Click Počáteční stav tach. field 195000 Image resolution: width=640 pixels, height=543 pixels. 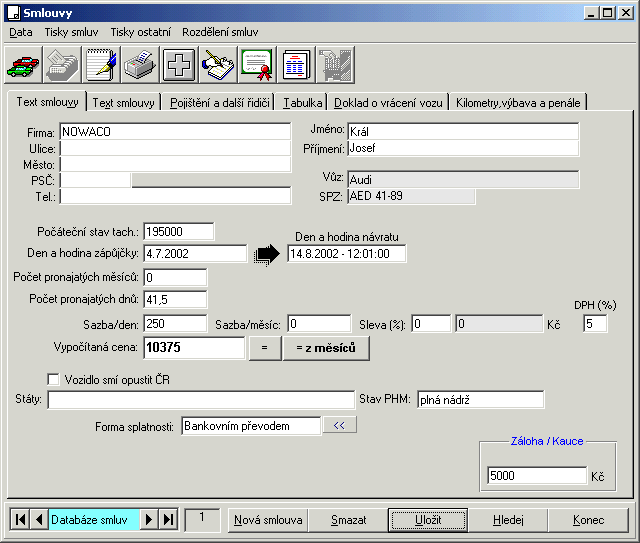point(179,231)
